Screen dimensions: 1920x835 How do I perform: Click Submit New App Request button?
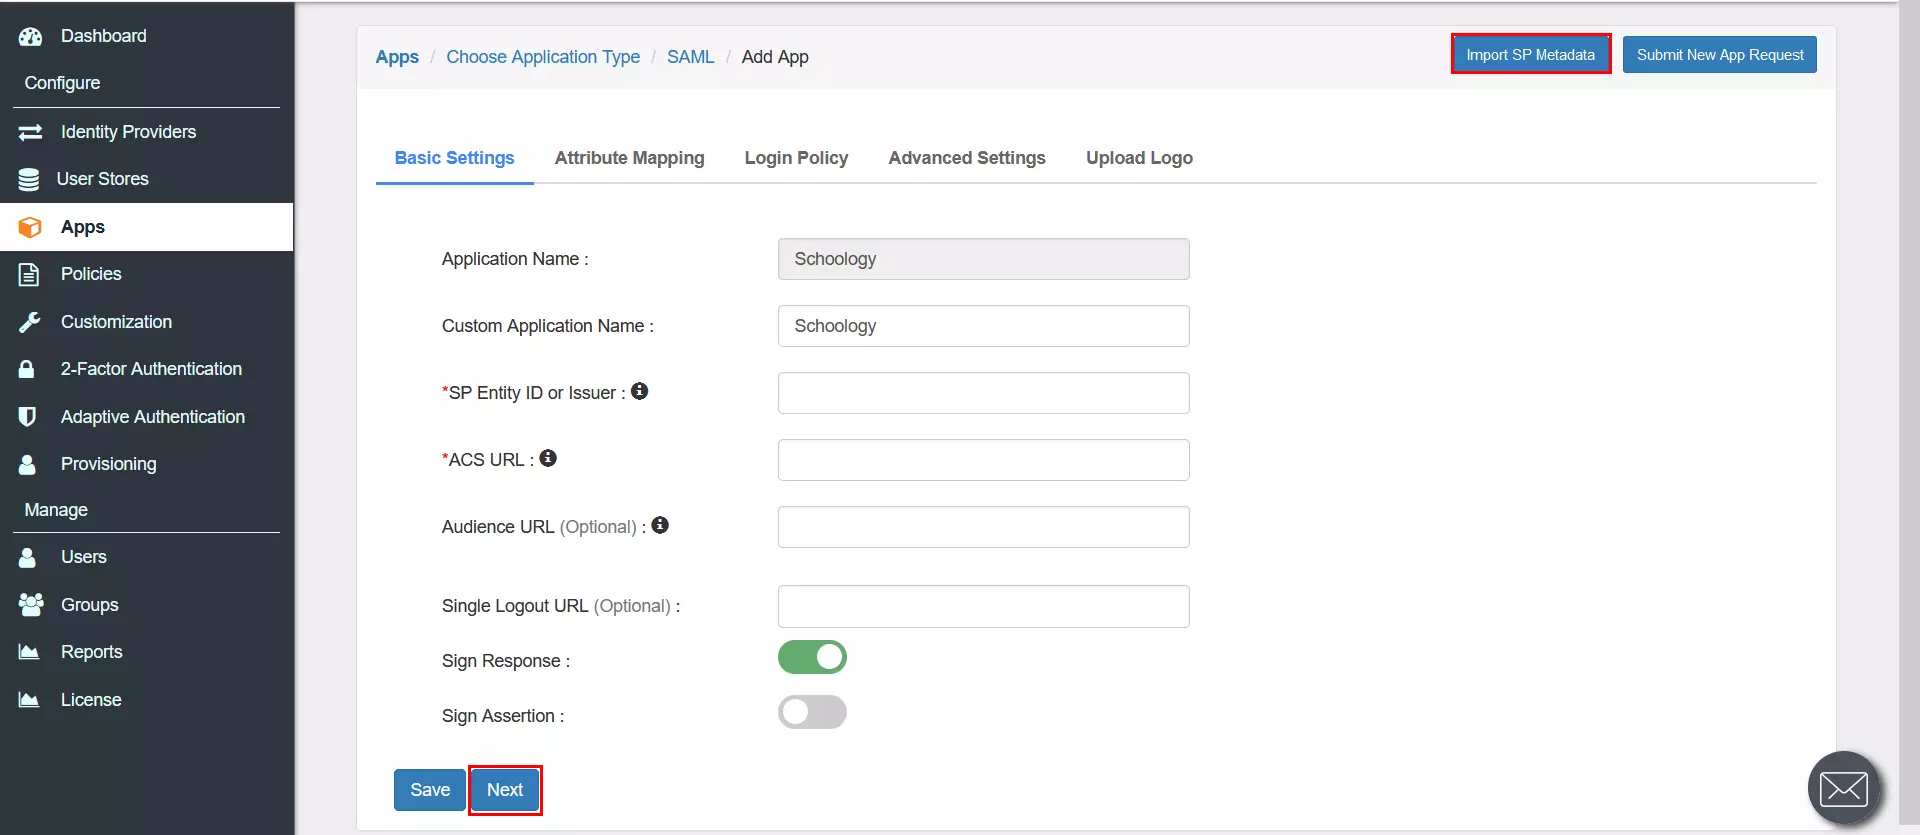(1720, 55)
